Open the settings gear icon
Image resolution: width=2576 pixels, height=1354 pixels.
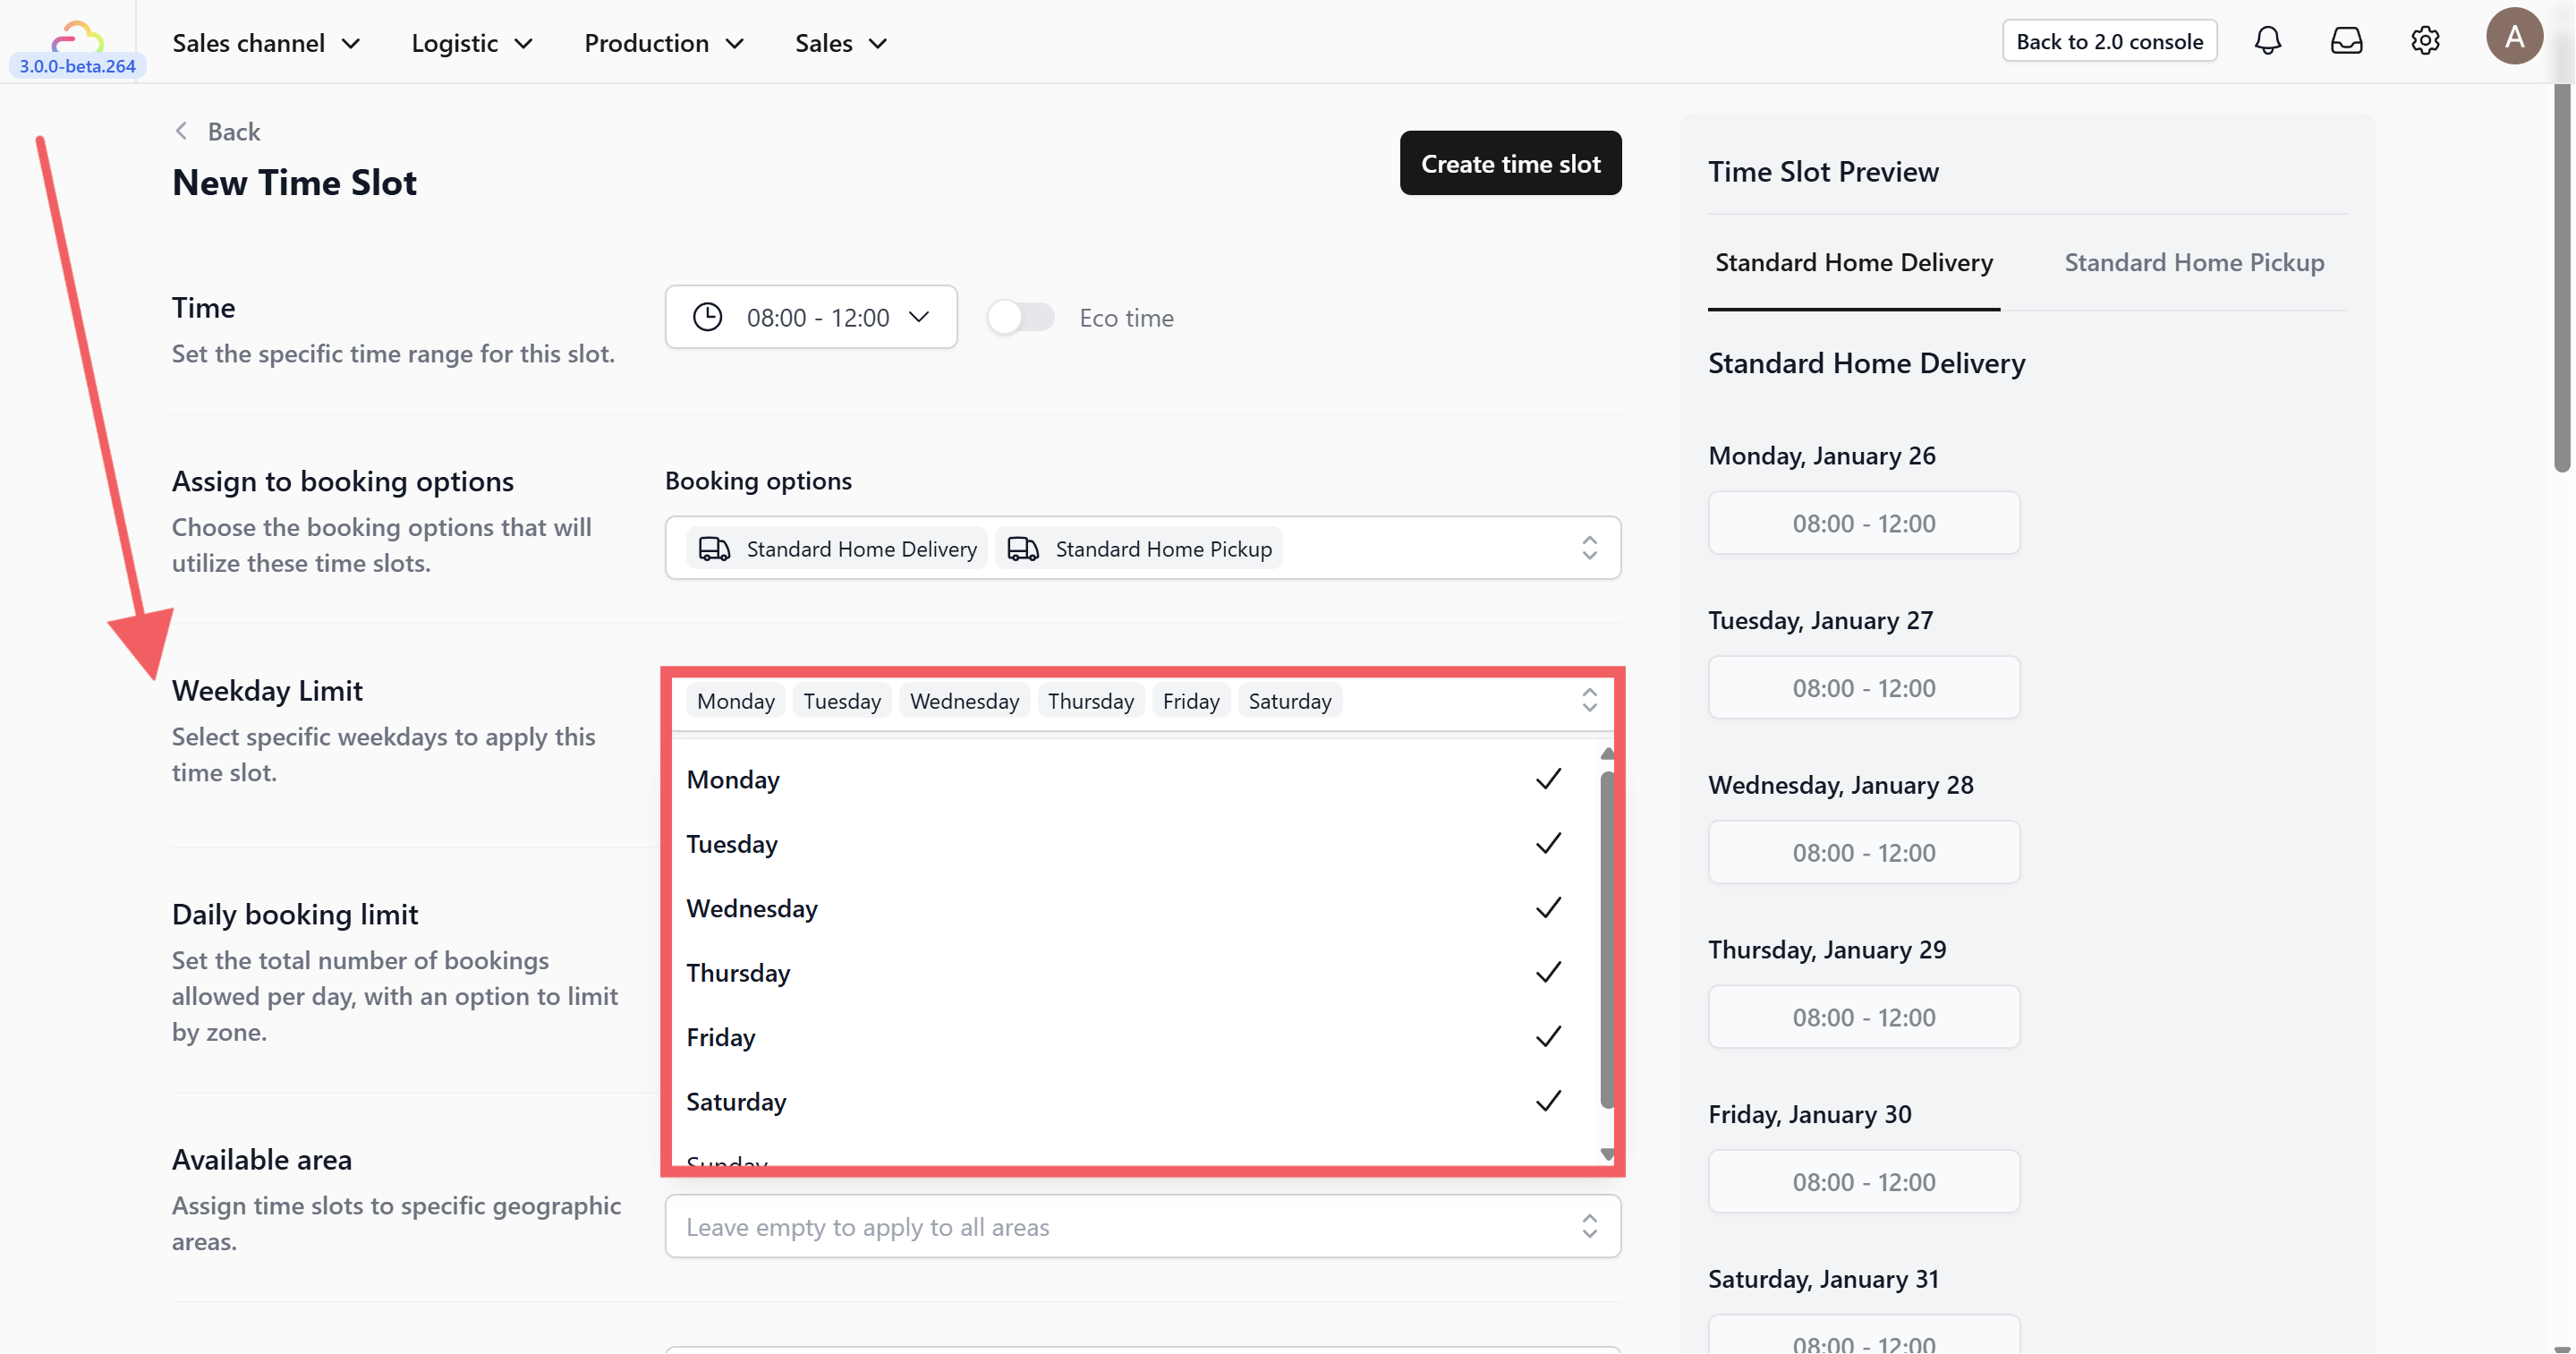(2424, 41)
